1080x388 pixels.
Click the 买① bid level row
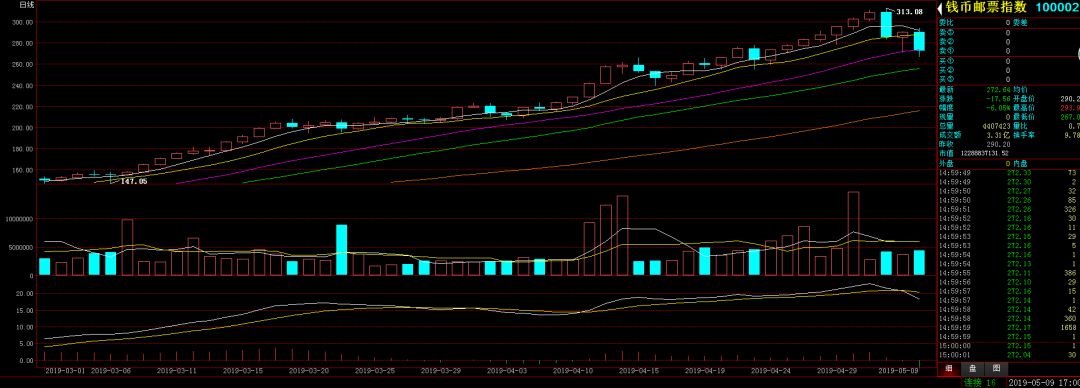[1008, 61]
